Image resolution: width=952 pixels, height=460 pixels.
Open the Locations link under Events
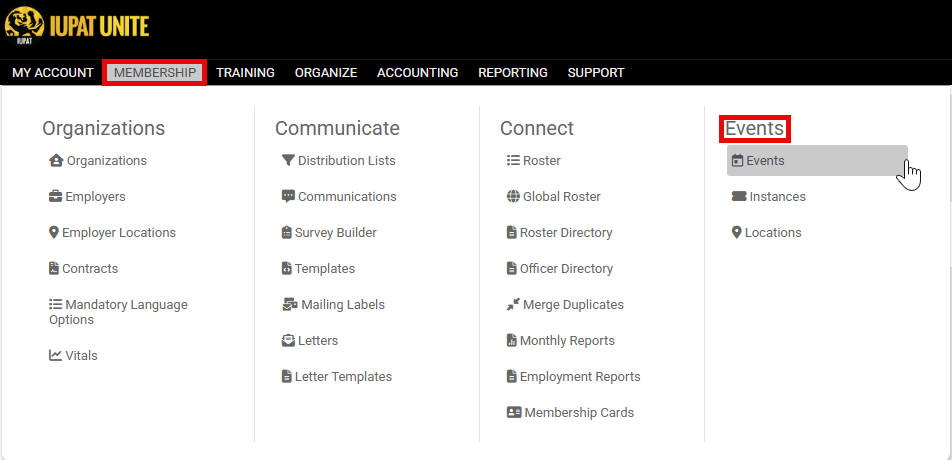coord(773,232)
